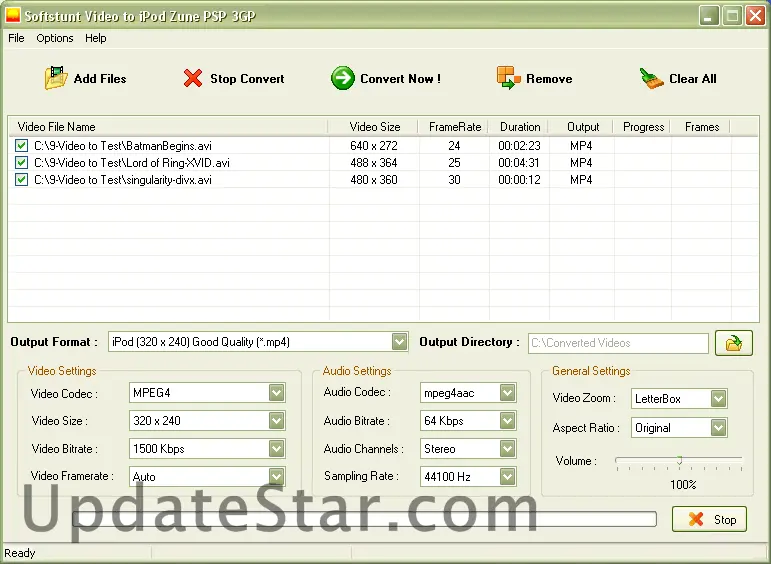Click the Add Files folder icon
This screenshot has width=771, height=564.
[55, 78]
